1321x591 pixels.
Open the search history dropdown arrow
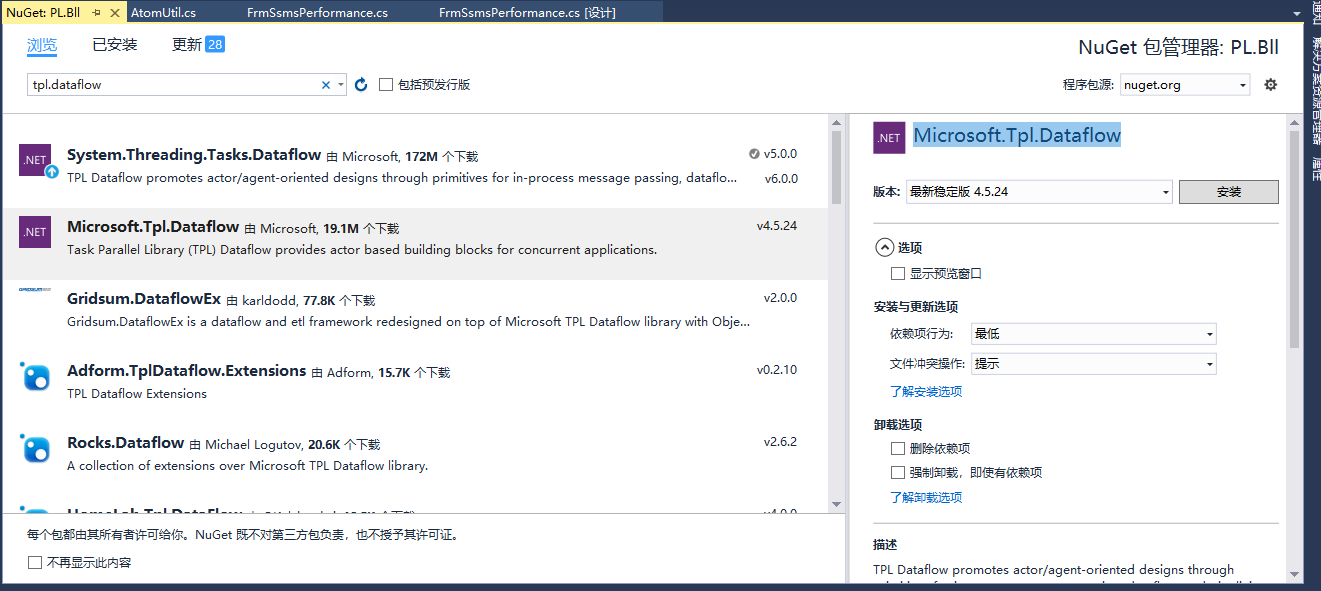[341, 85]
